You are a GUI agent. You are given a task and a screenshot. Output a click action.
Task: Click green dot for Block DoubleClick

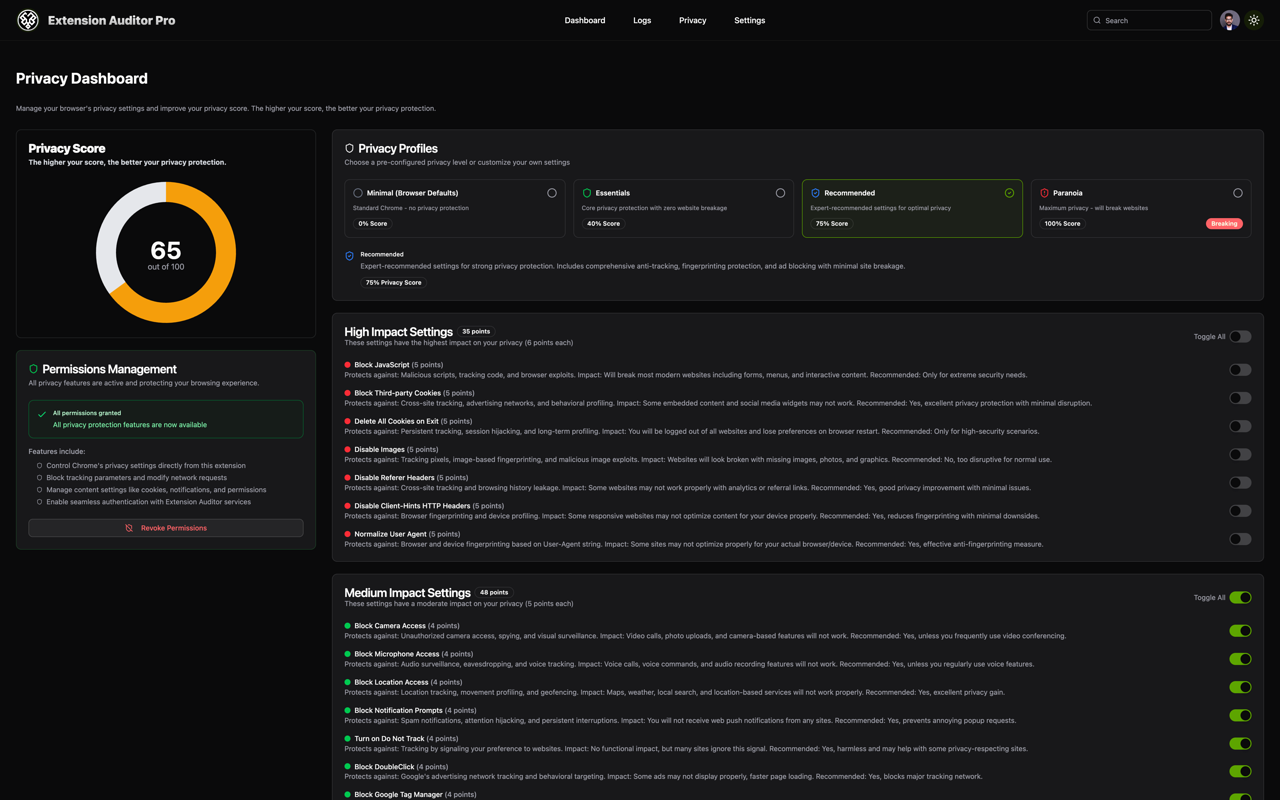[x=348, y=767]
